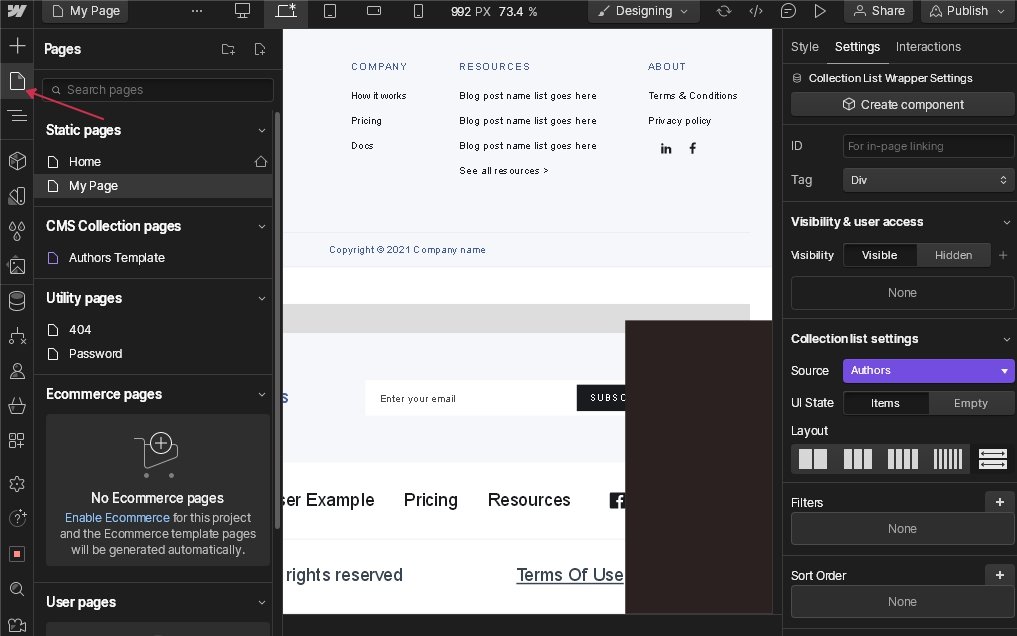Set Visibility to Hidden
1017x636 pixels.
(953, 255)
